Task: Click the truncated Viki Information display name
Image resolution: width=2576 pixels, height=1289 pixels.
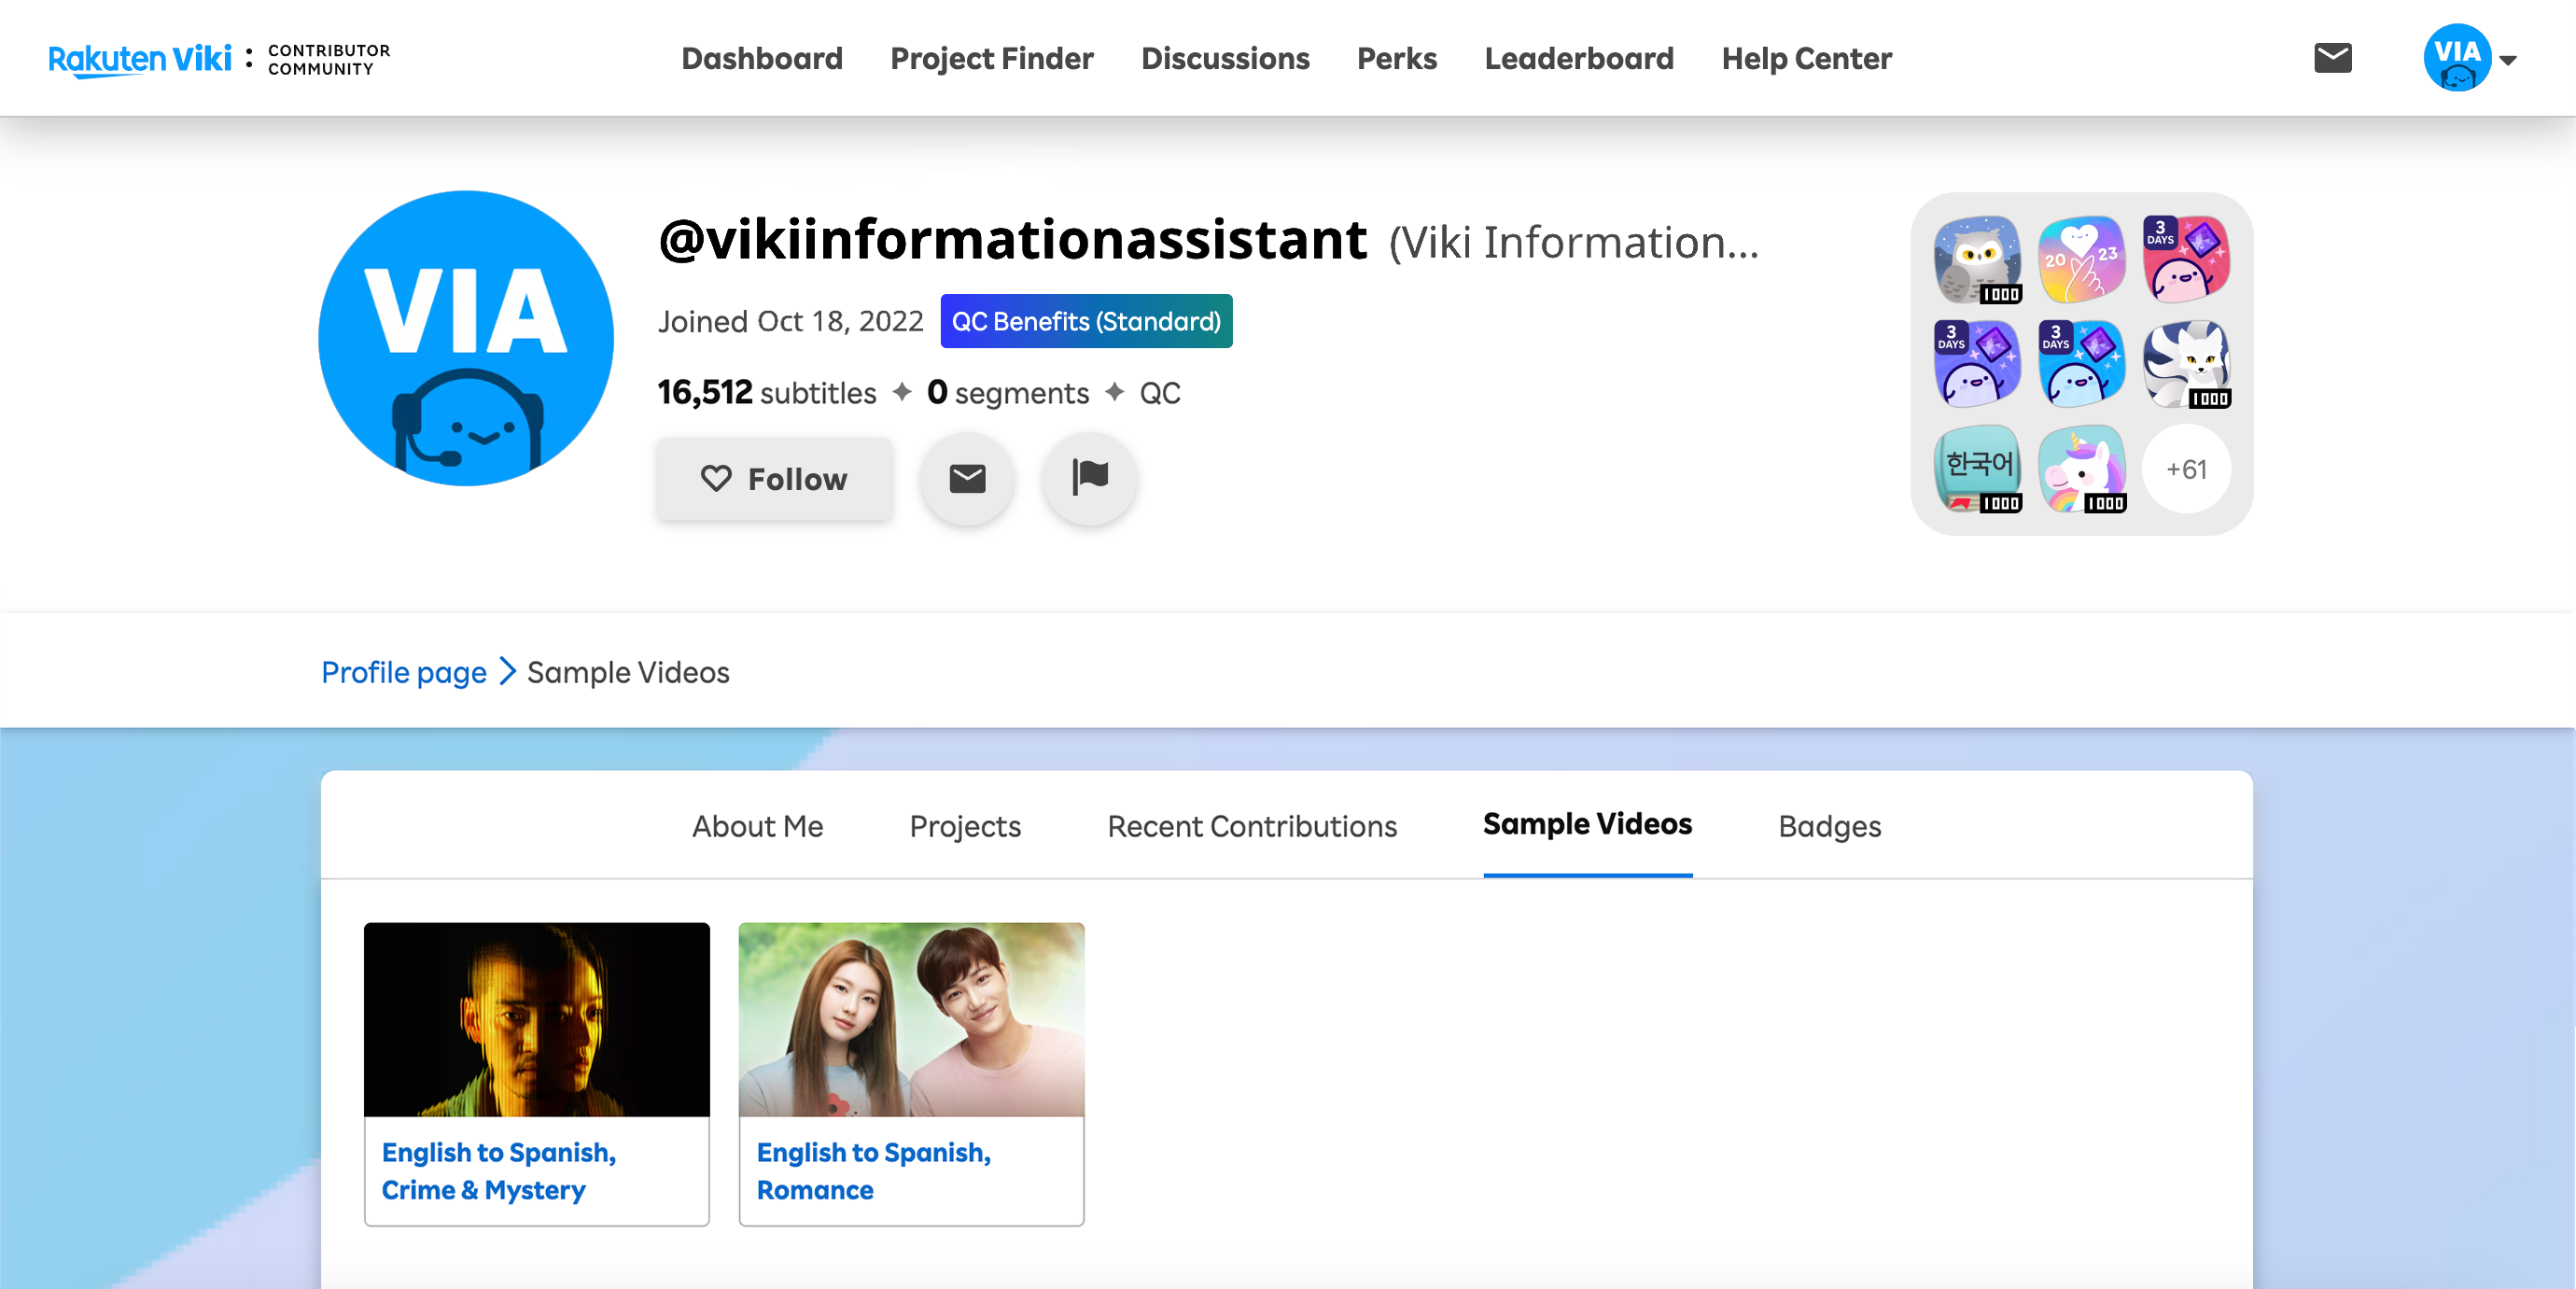Action: pos(1573,242)
